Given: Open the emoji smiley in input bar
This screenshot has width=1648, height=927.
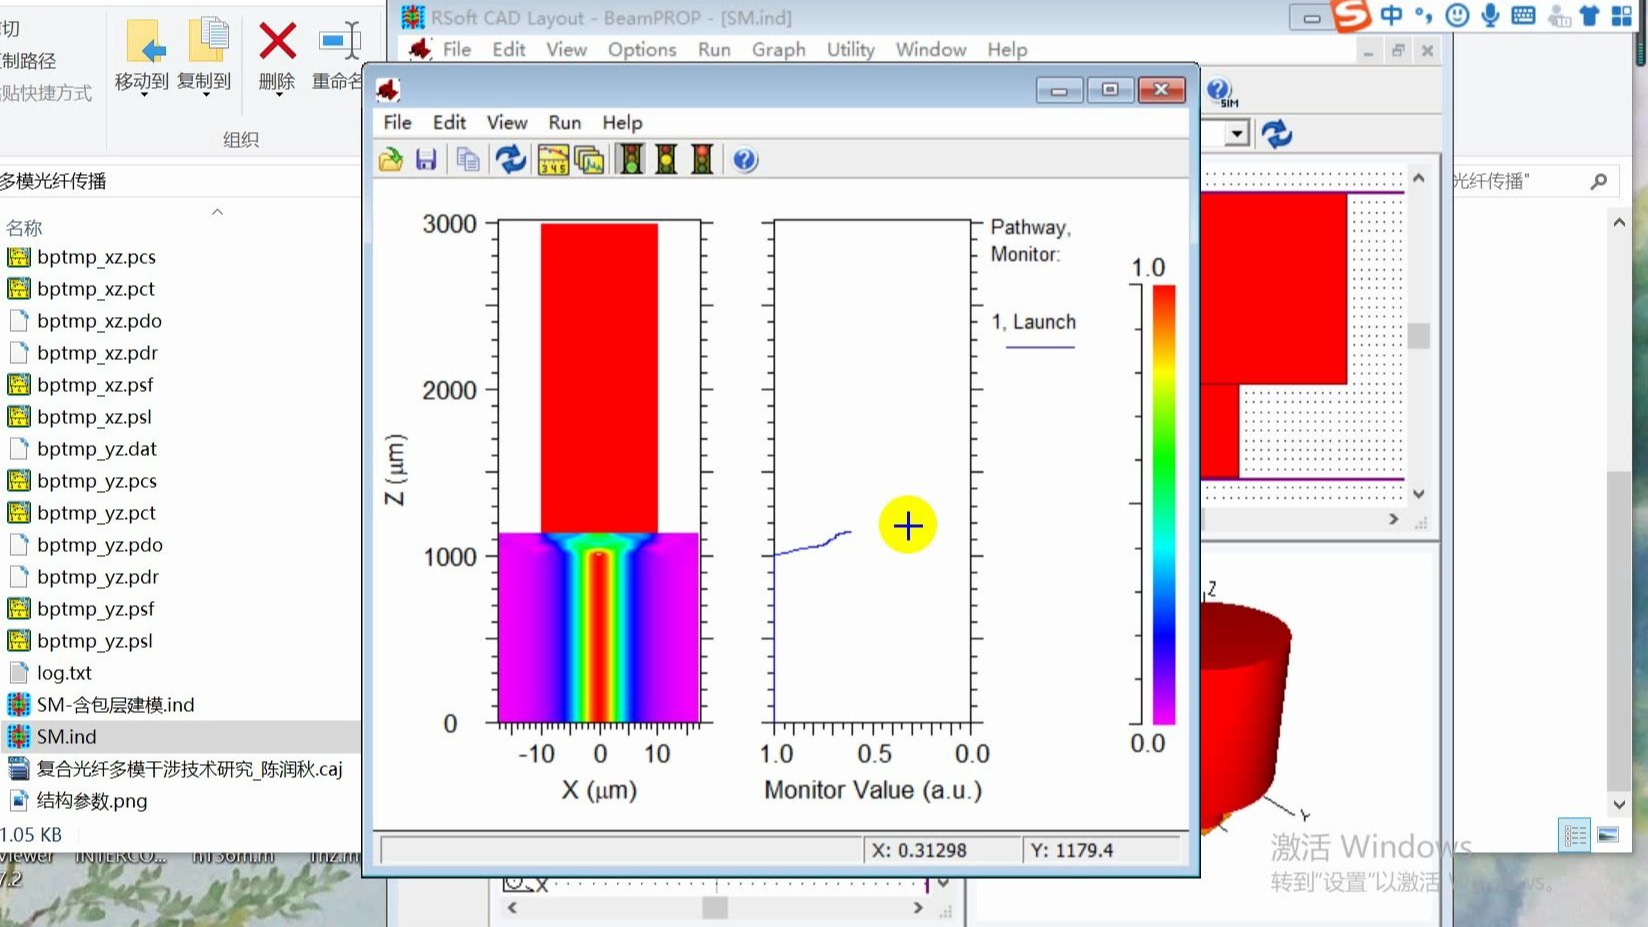Looking at the screenshot, I should [x=1457, y=15].
